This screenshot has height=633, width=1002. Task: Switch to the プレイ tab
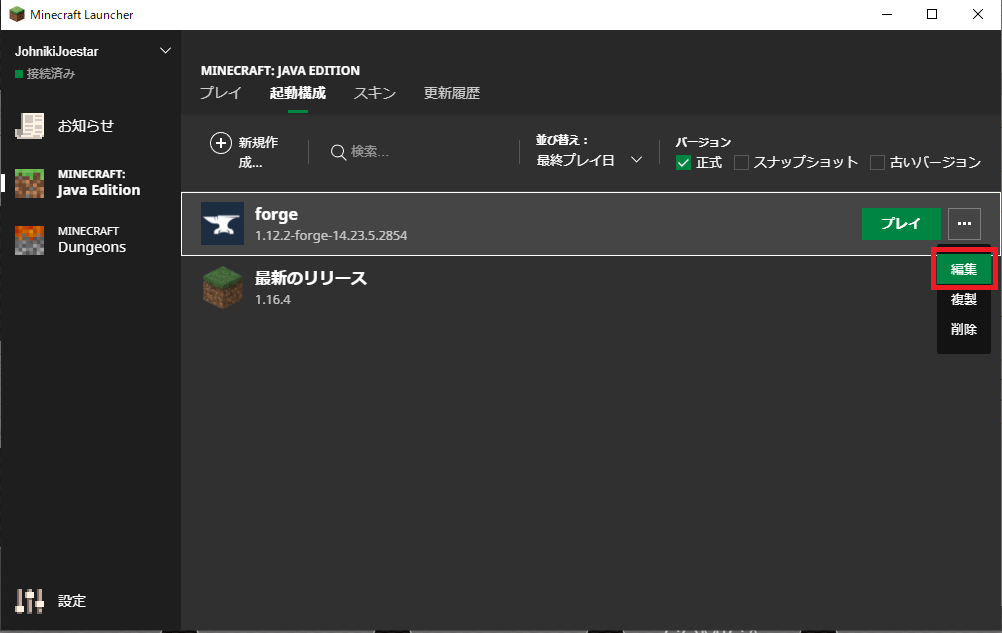click(x=220, y=93)
